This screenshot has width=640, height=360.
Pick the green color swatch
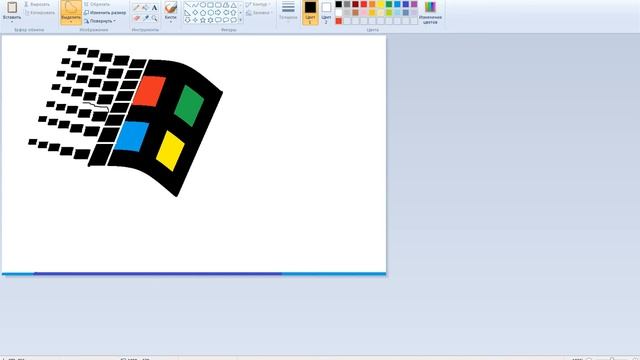(x=389, y=4)
